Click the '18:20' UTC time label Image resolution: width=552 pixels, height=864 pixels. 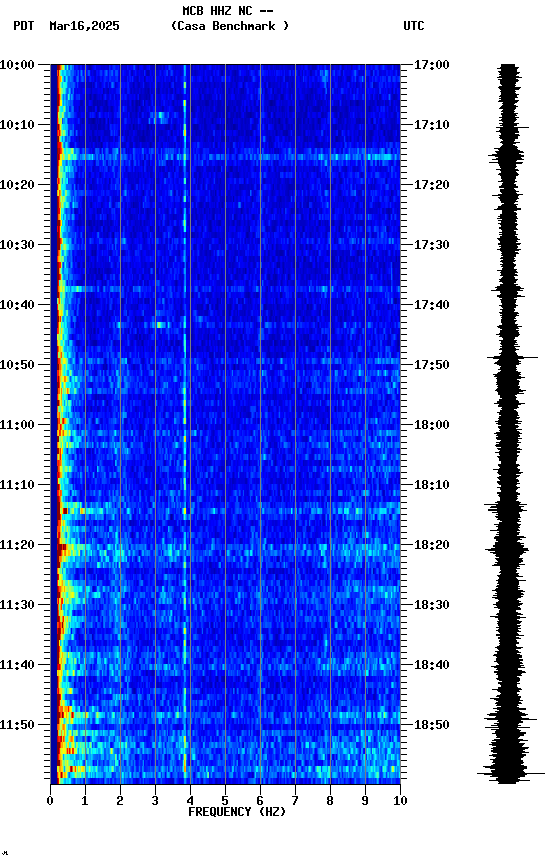click(432, 545)
